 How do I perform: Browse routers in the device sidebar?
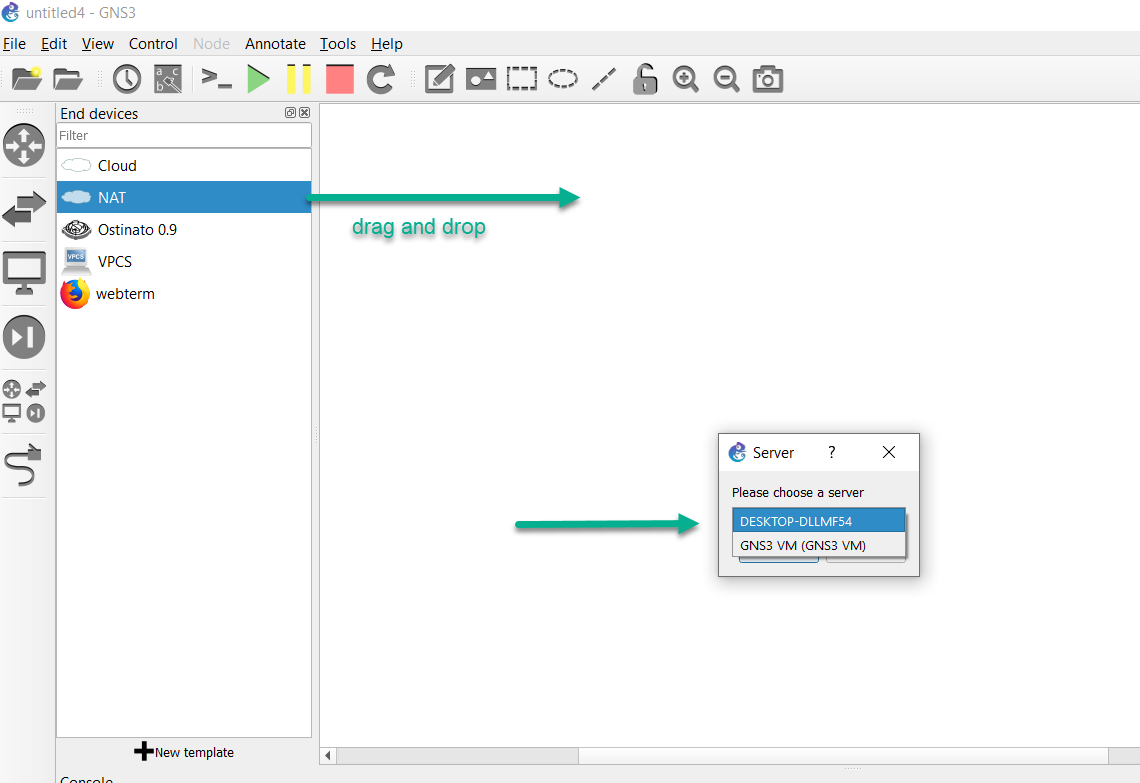click(x=24, y=145)
